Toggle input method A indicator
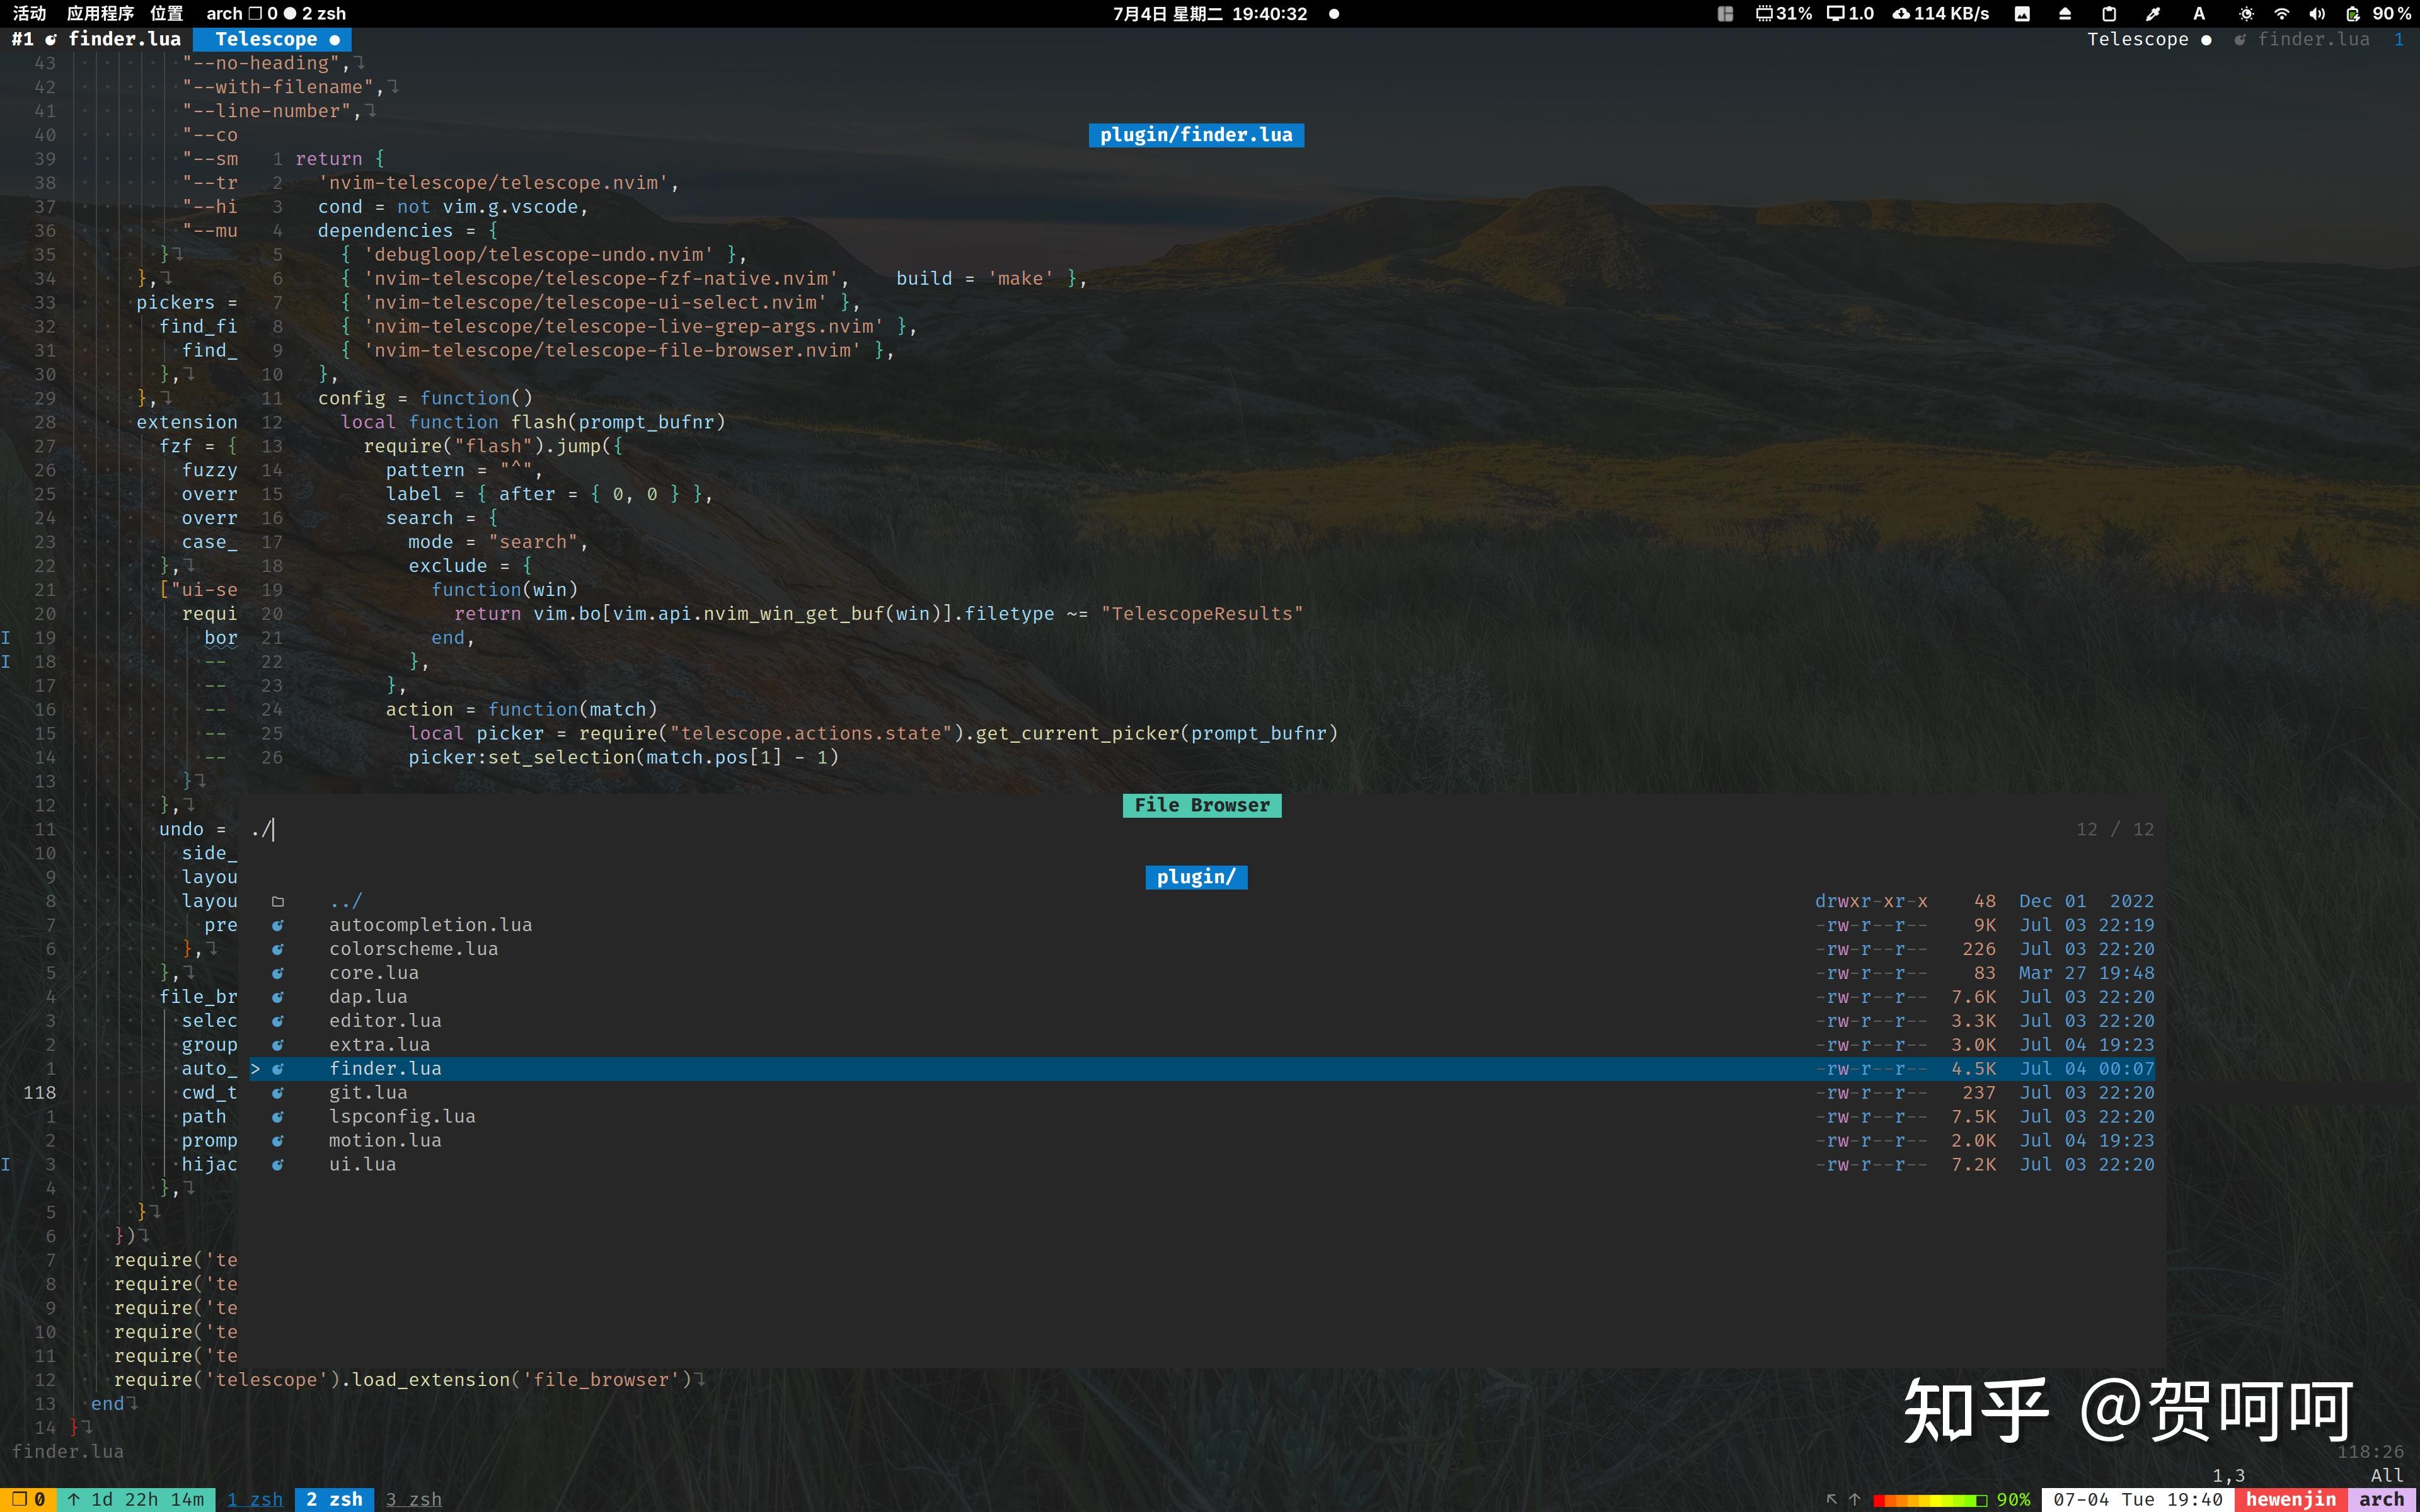This screenshot has height=1512, width=2420. coord(2199,14)
